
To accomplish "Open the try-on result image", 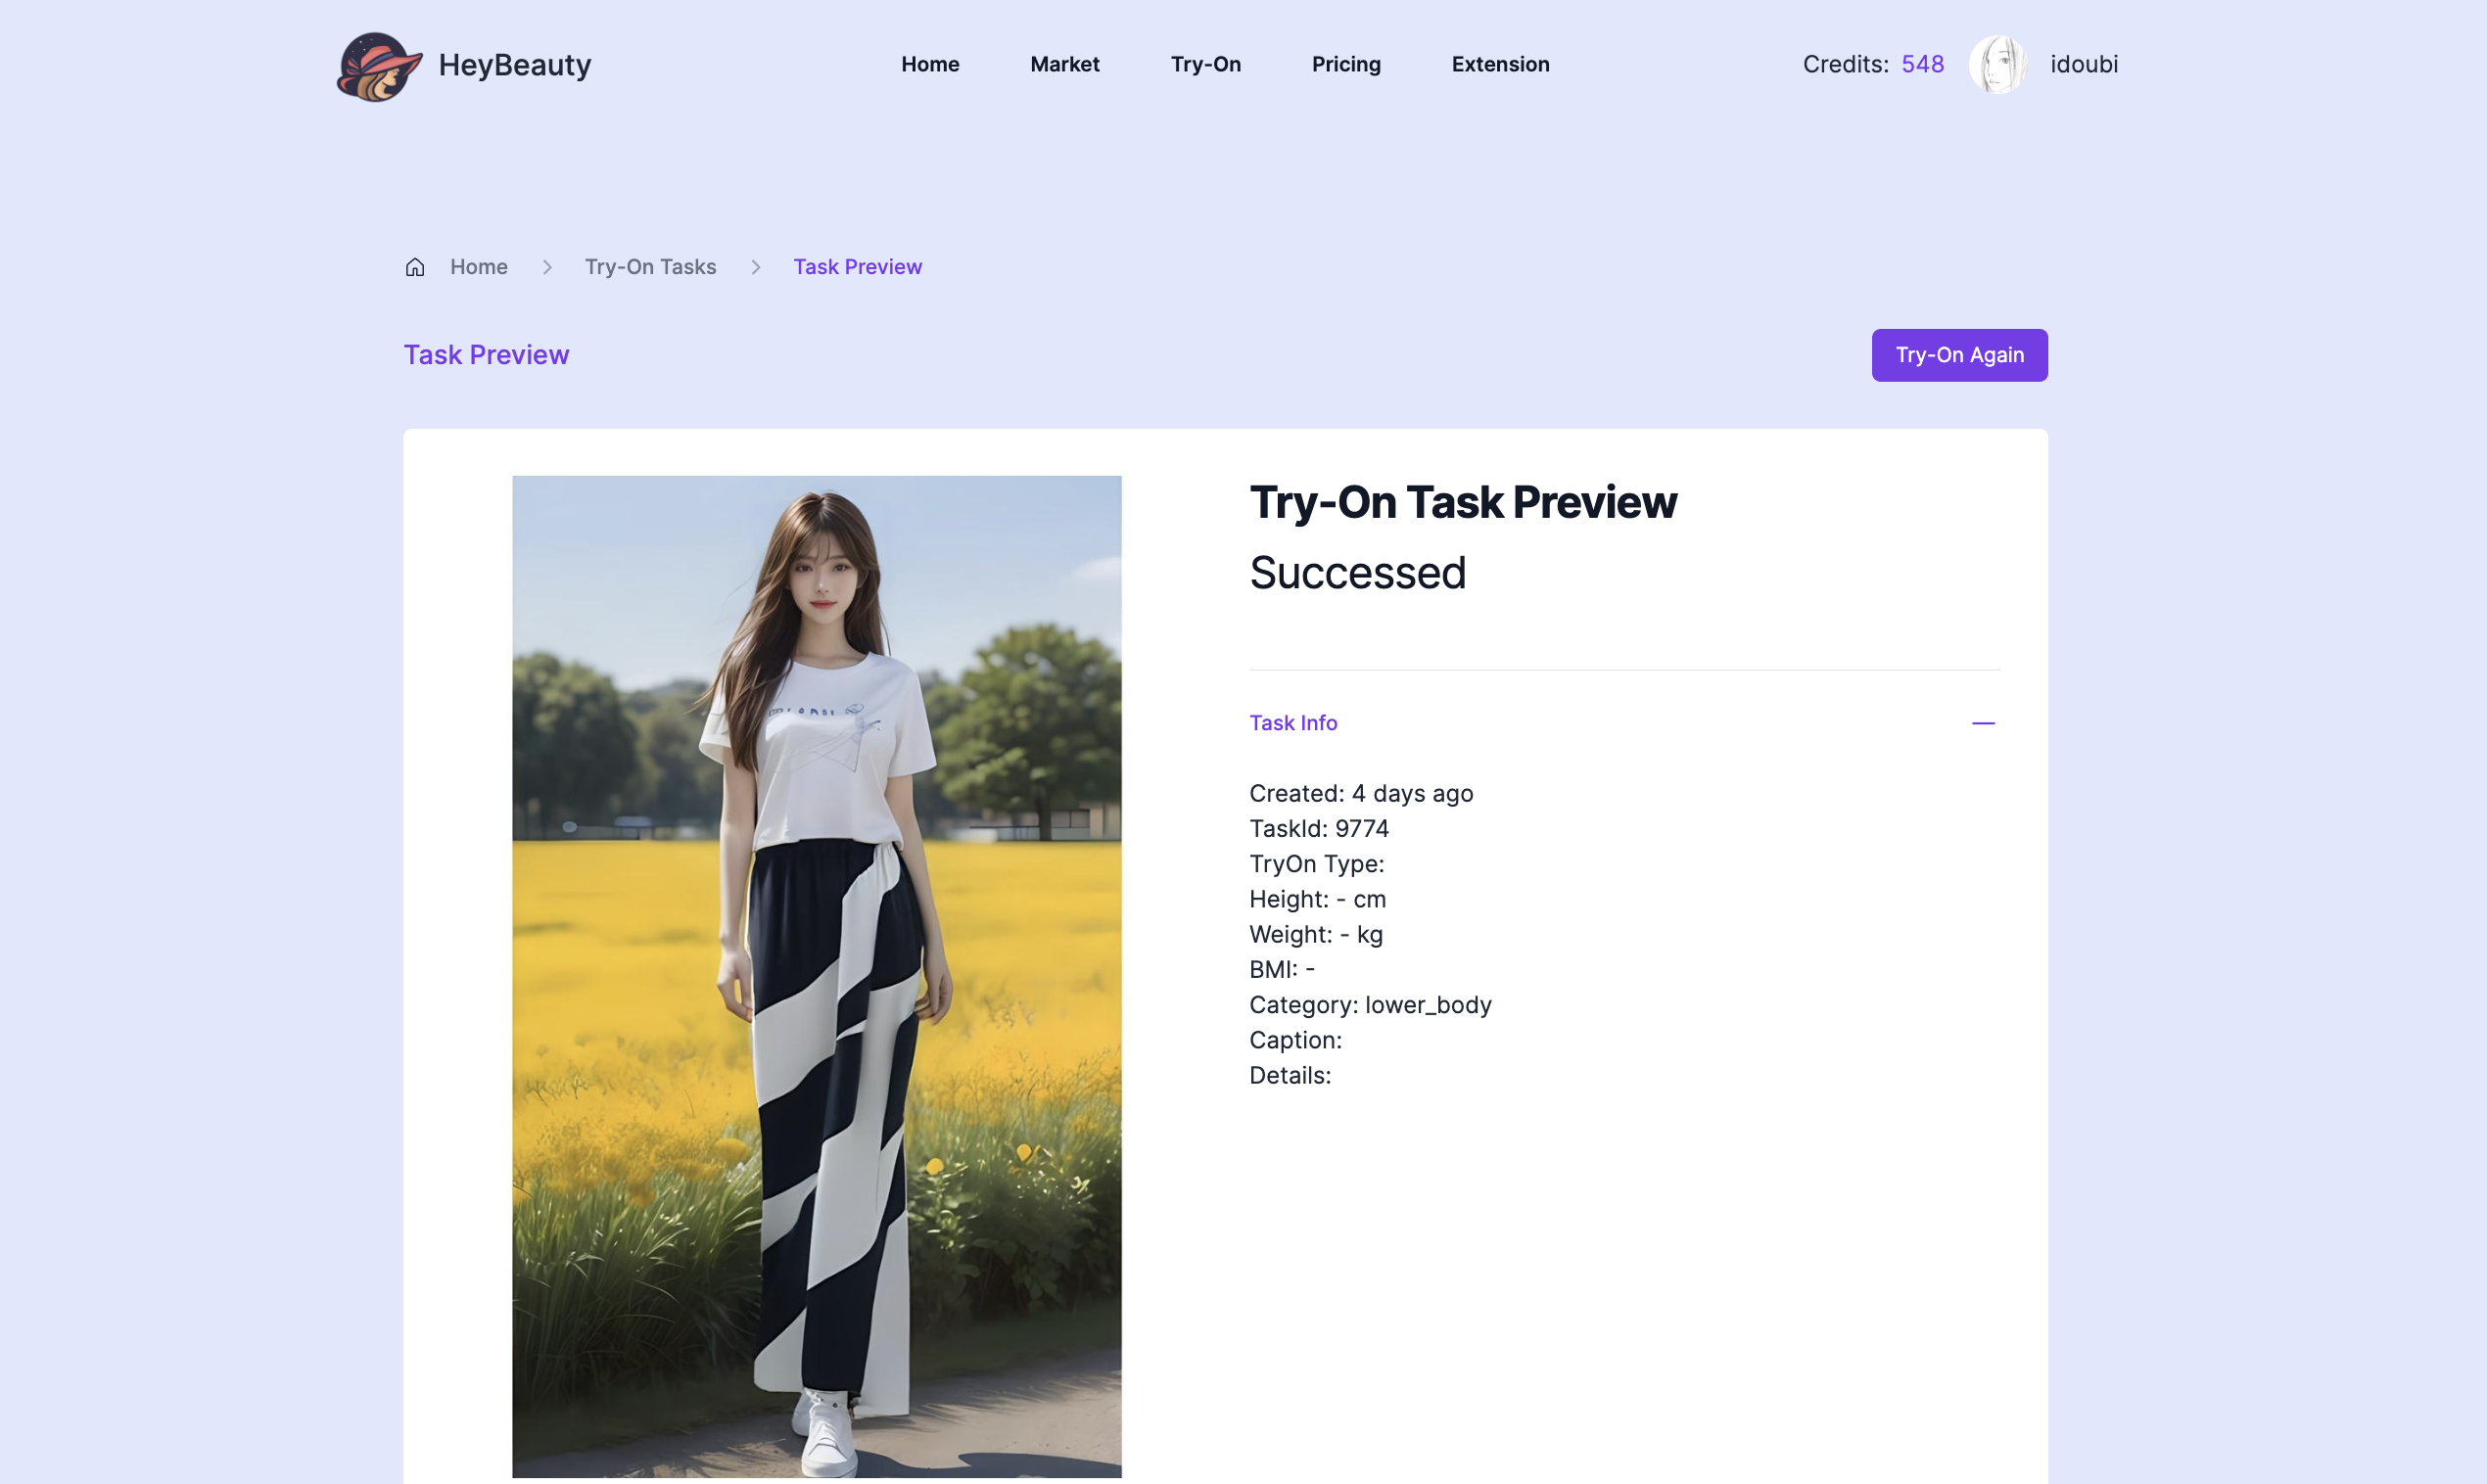I will coord(816,975).
